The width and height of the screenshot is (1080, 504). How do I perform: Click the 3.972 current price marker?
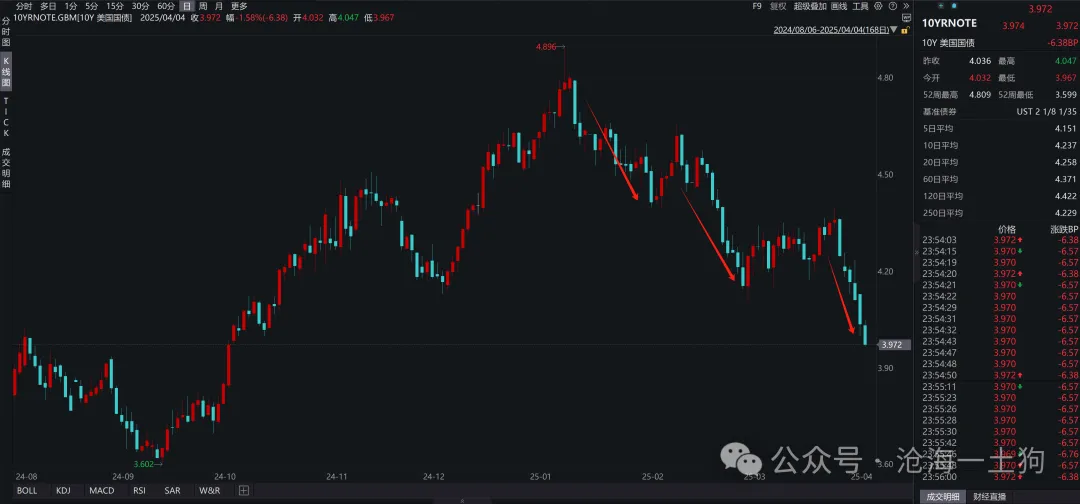click(x=892, y=345)
